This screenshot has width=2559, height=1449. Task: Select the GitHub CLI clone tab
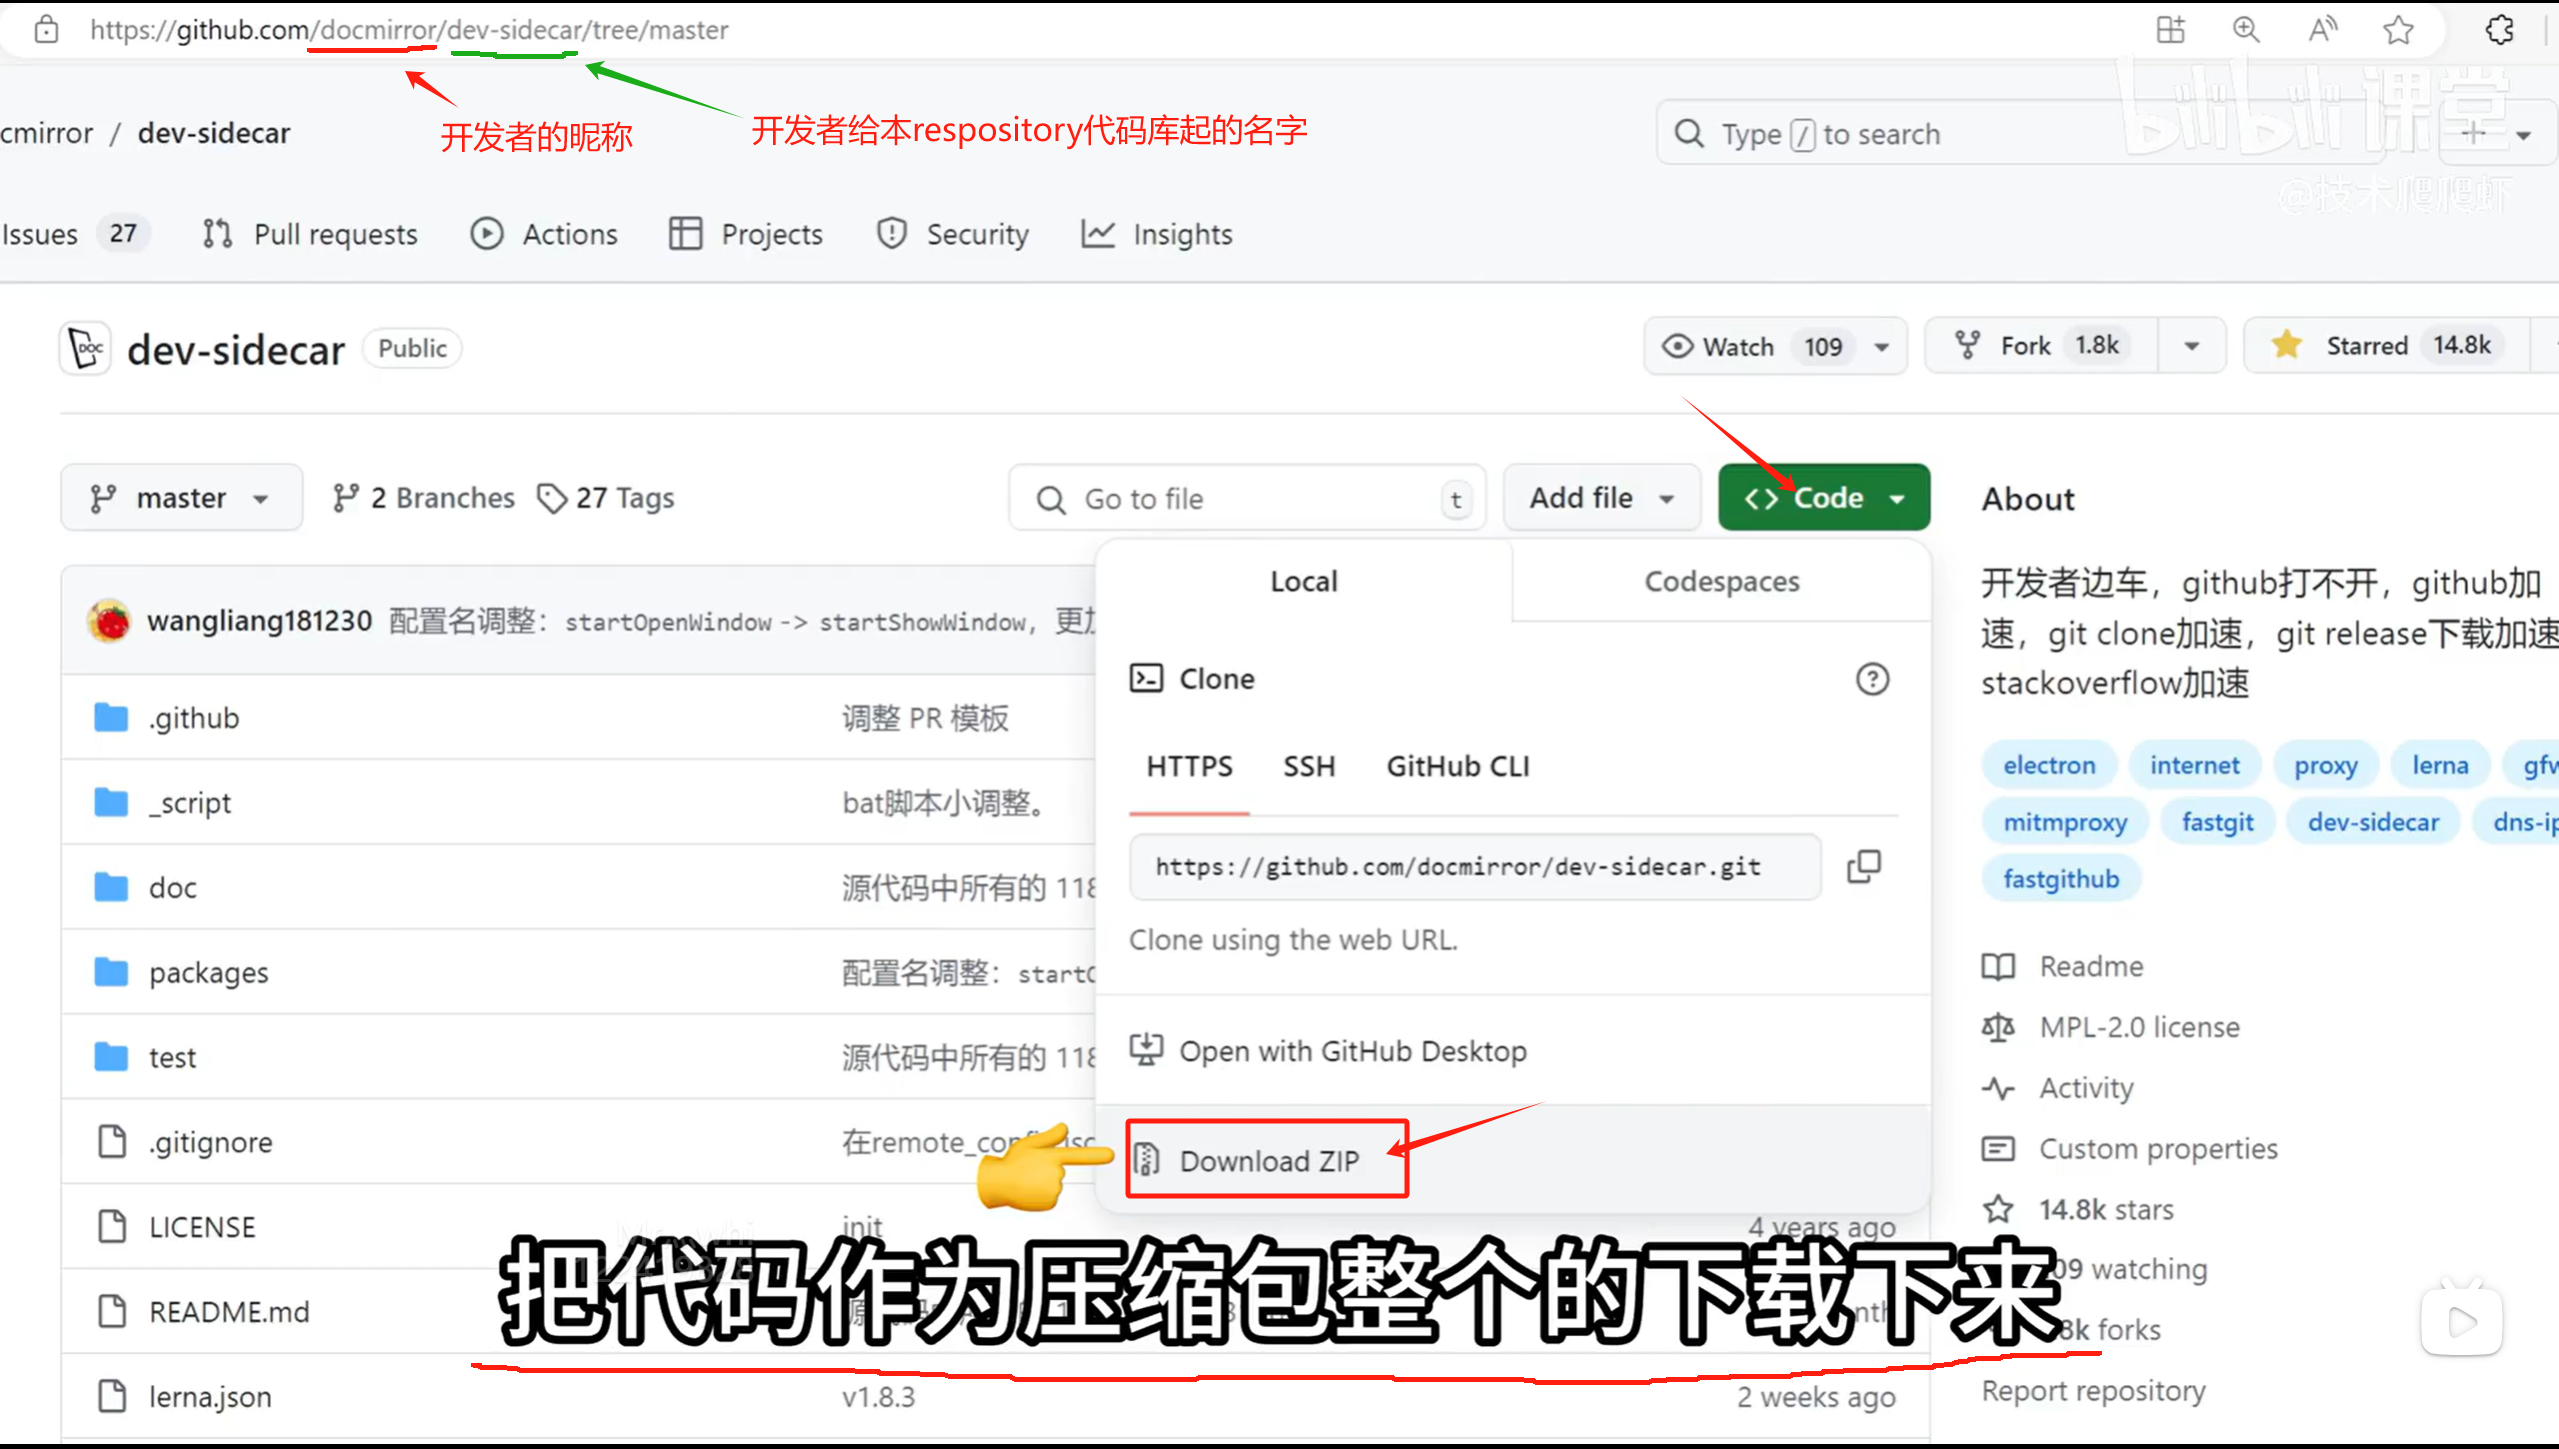(x=1457, y=767)
